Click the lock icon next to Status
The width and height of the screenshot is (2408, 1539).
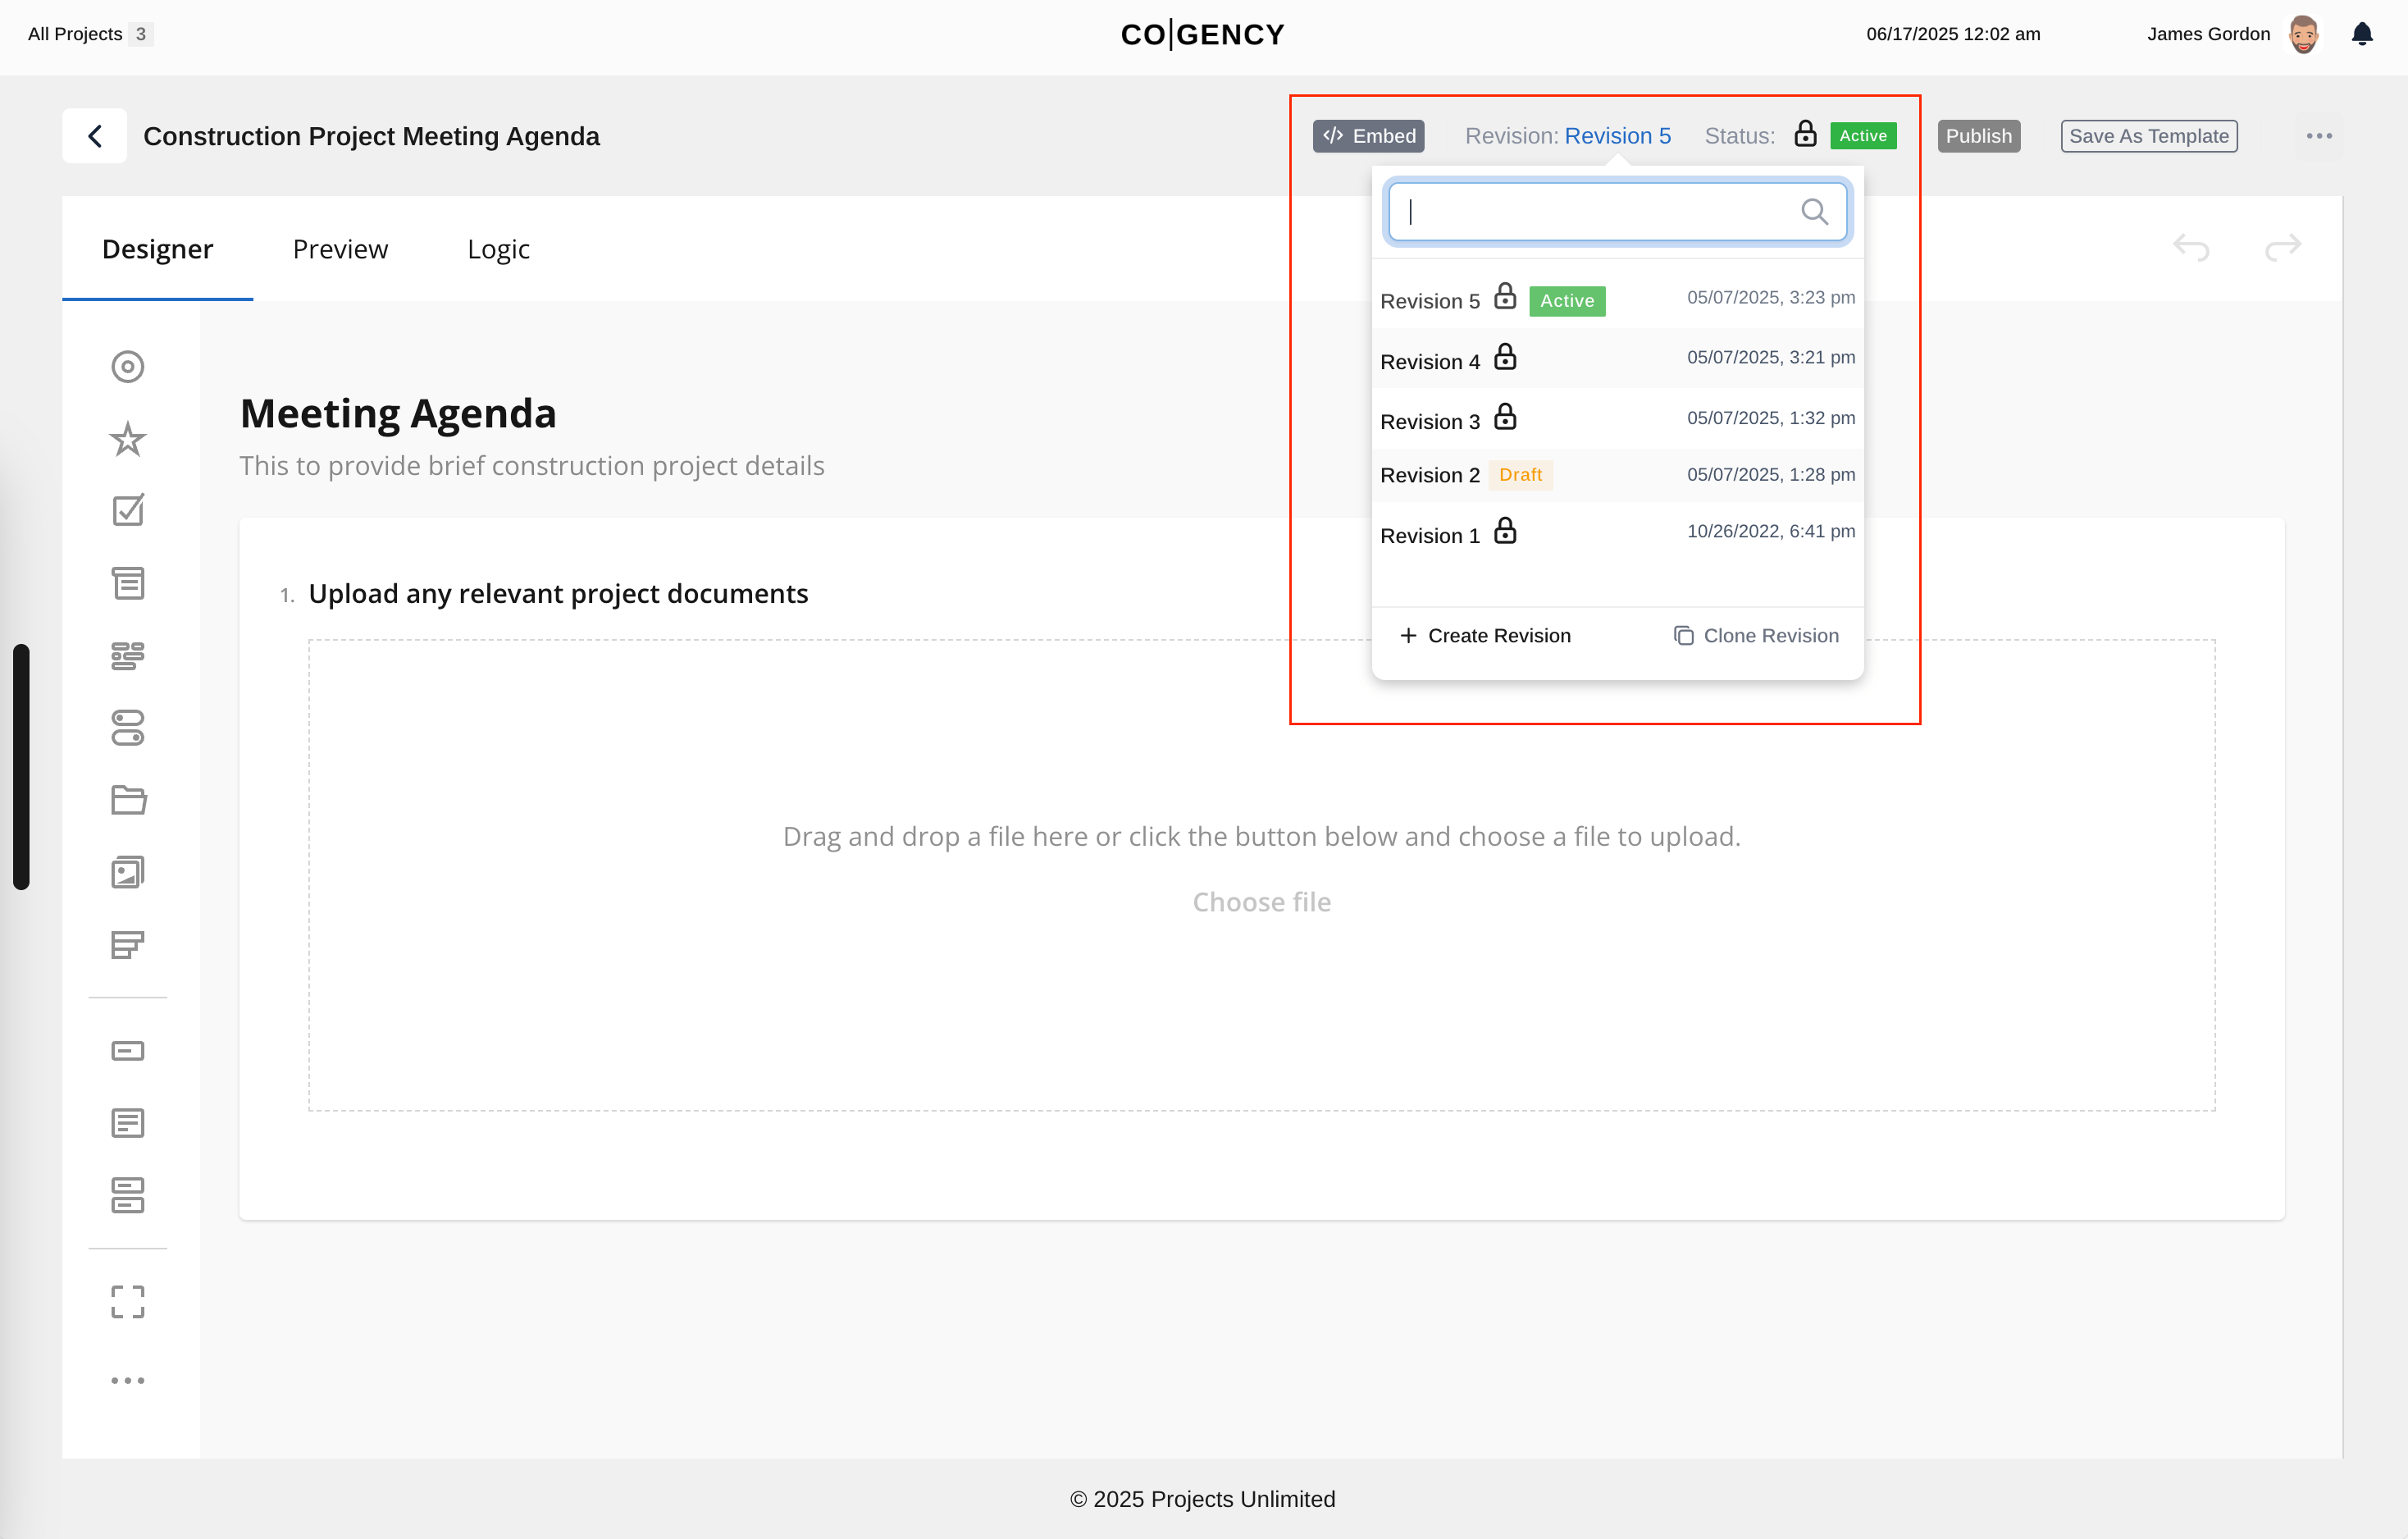coord(1805,135)
